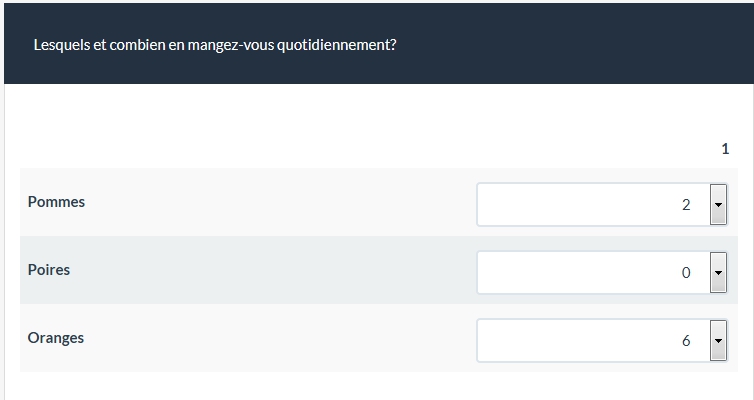
Task: Click the column header labeled 1
Action: (x=725, y=149)
